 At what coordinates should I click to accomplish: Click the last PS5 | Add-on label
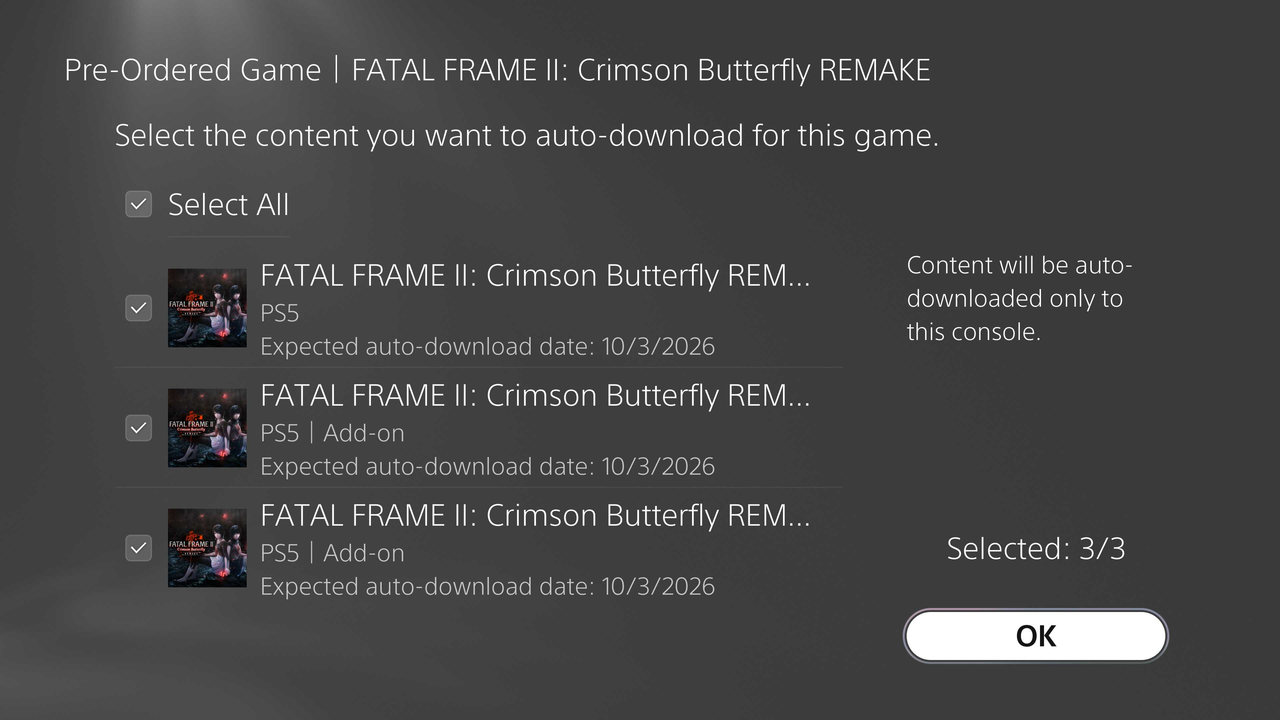point(332,553)
